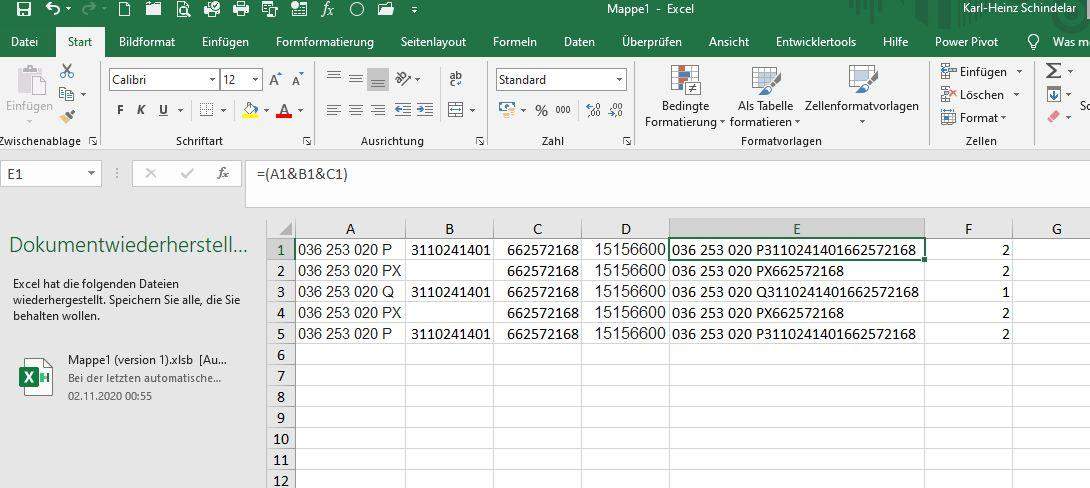Image resolution: width=1090 pixels, height=488 pixels.
Task: Customize the quick access toolbar dropdown
Action: tap(414, 10)
